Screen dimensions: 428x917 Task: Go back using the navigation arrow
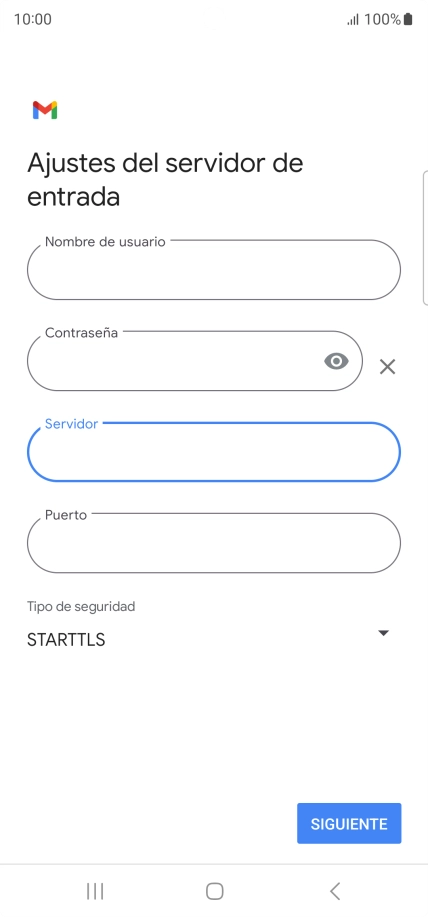pyautogui.click(x=334, y=891)
